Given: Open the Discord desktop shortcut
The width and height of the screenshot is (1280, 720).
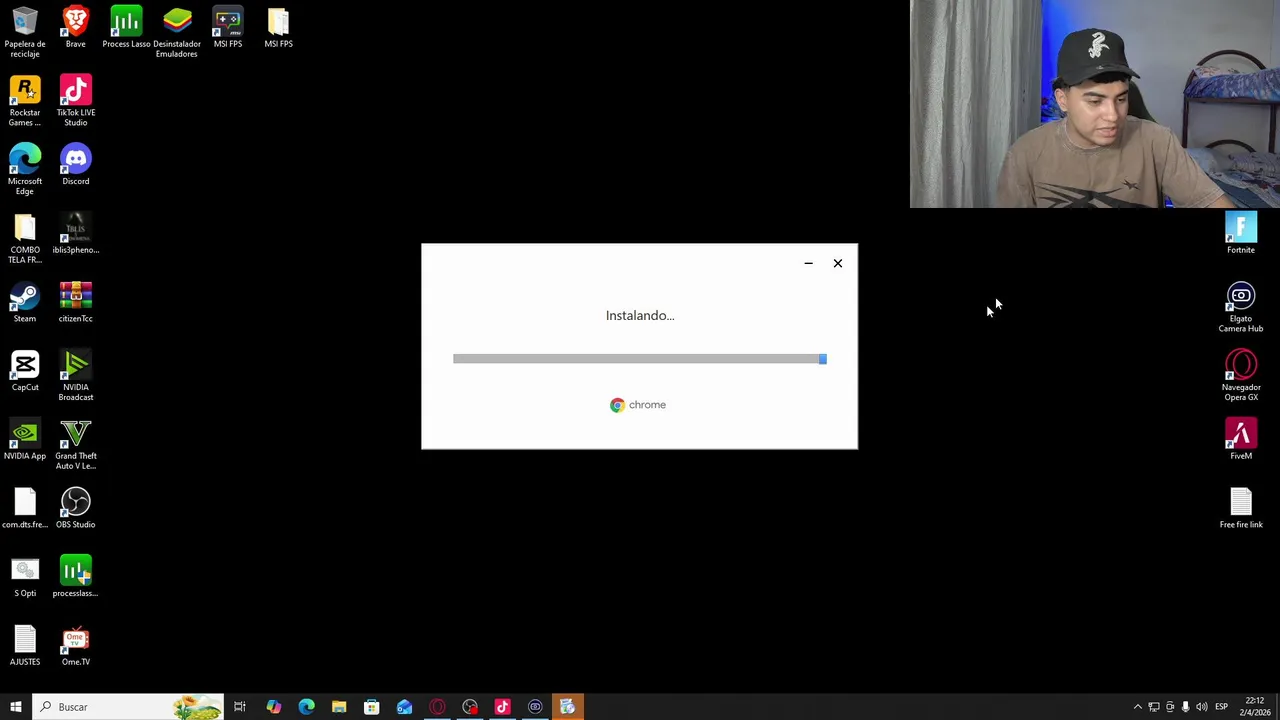Looking at the screenshot, I should (x=76, y=165).
